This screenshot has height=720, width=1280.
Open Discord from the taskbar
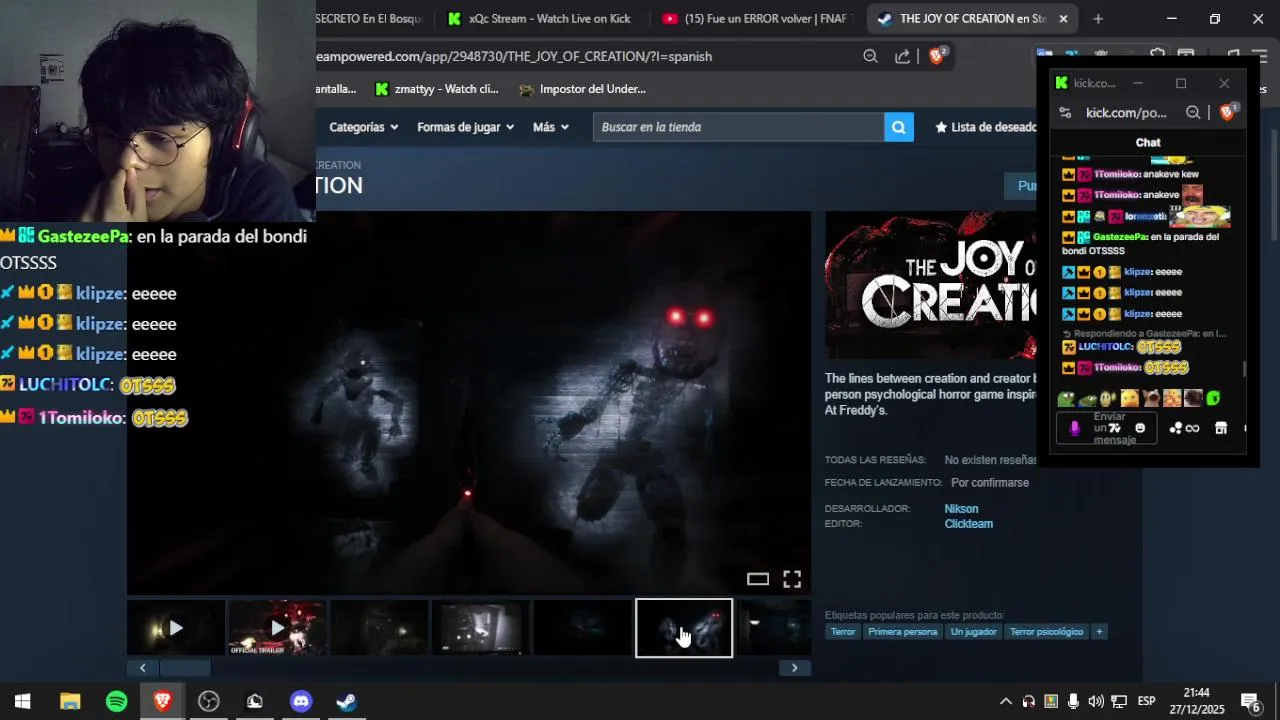coord(300,701)
